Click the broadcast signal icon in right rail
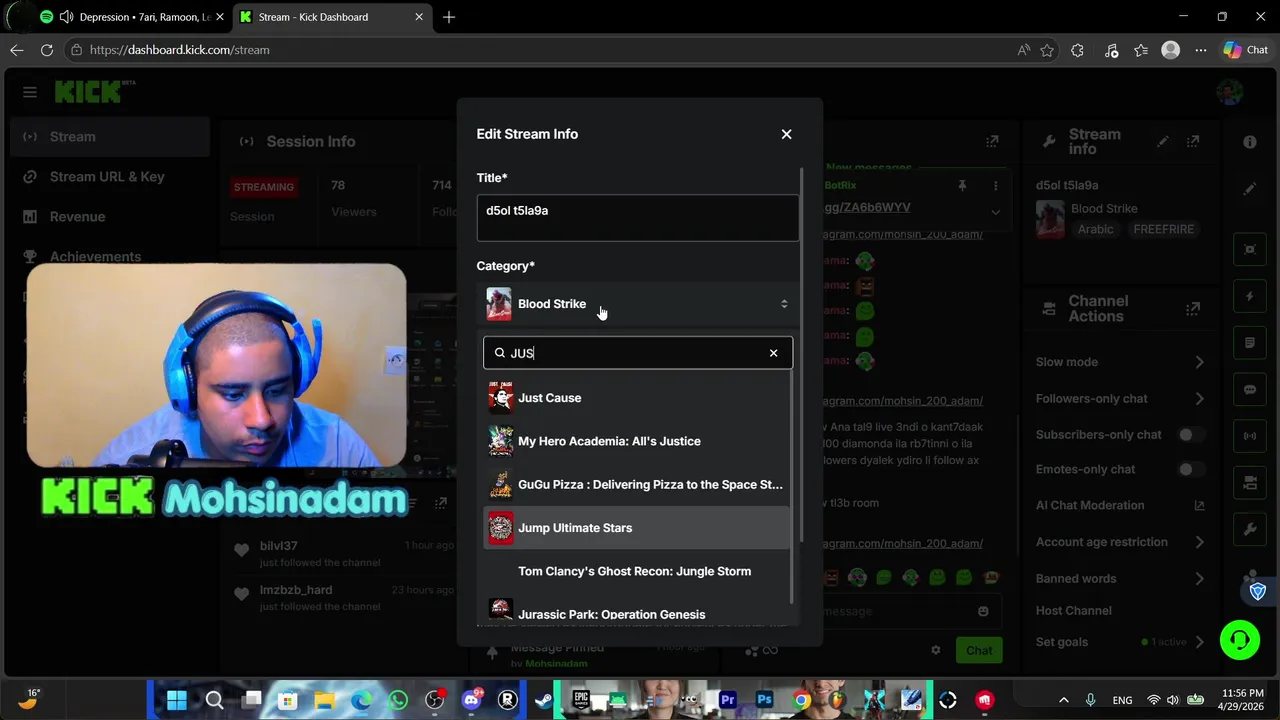 coord(1250,436)
